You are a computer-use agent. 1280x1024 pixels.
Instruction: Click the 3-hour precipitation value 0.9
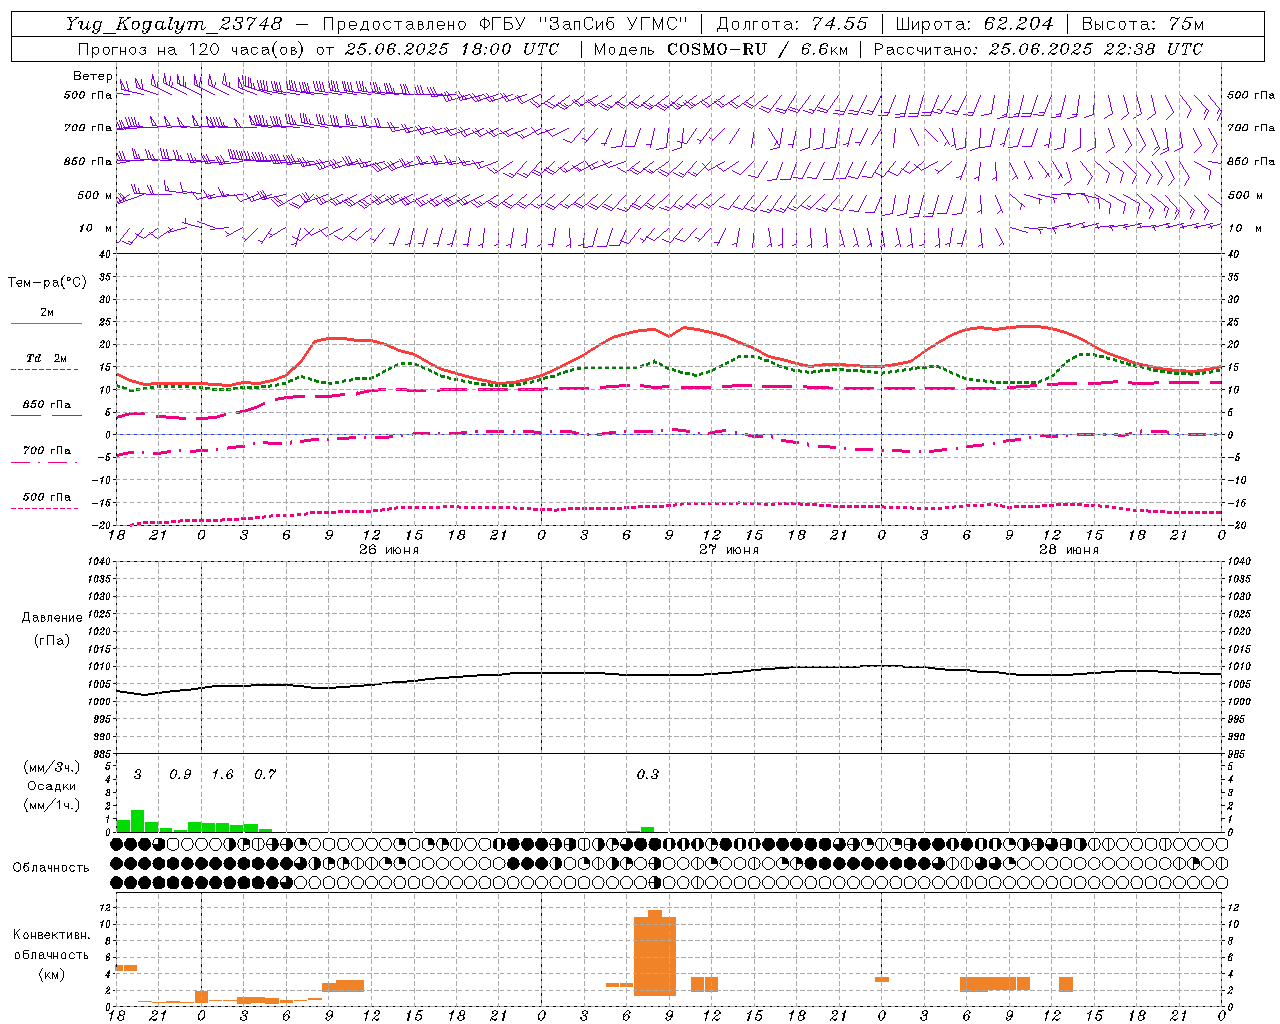pos(180,775)
